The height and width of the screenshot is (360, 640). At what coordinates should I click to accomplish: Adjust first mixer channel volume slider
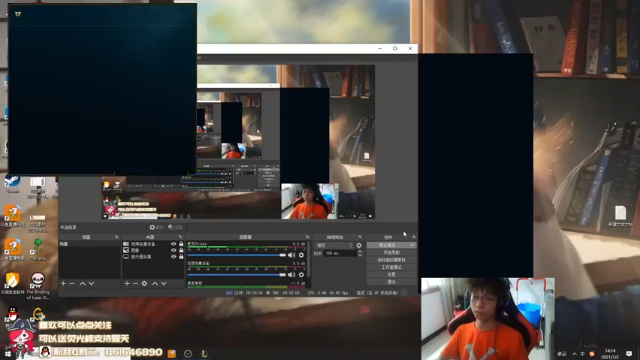(x=237, y=255)
